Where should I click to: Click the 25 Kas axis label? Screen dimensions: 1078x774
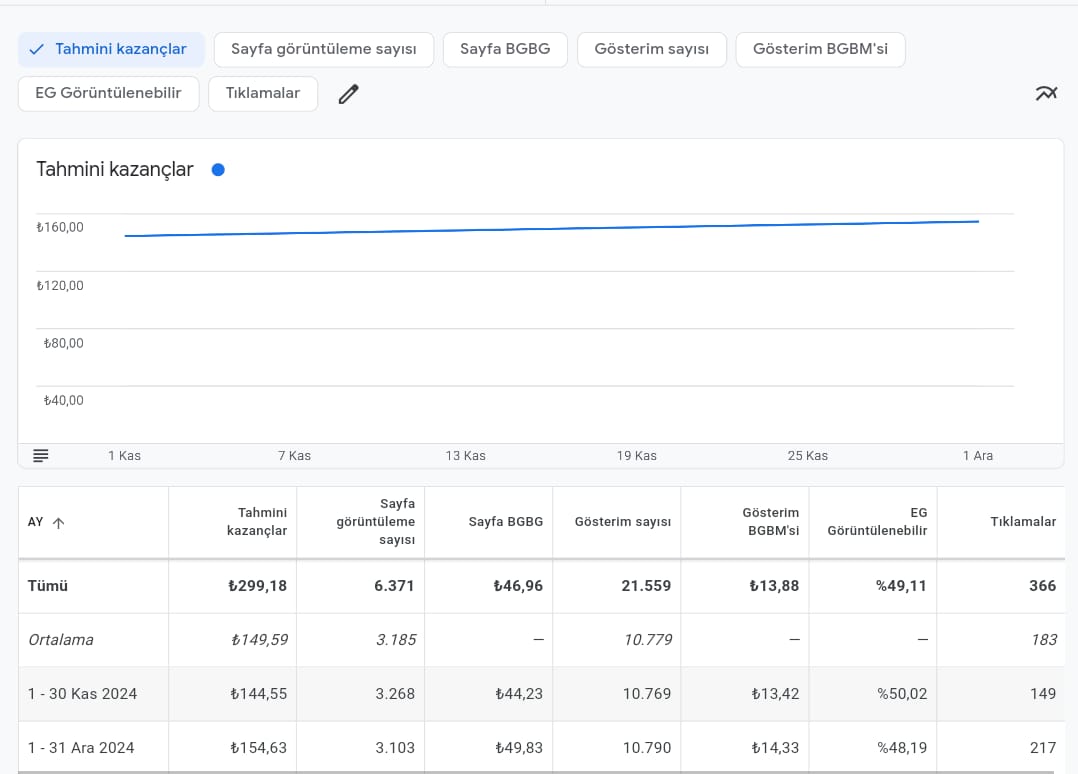coord(808,456)
